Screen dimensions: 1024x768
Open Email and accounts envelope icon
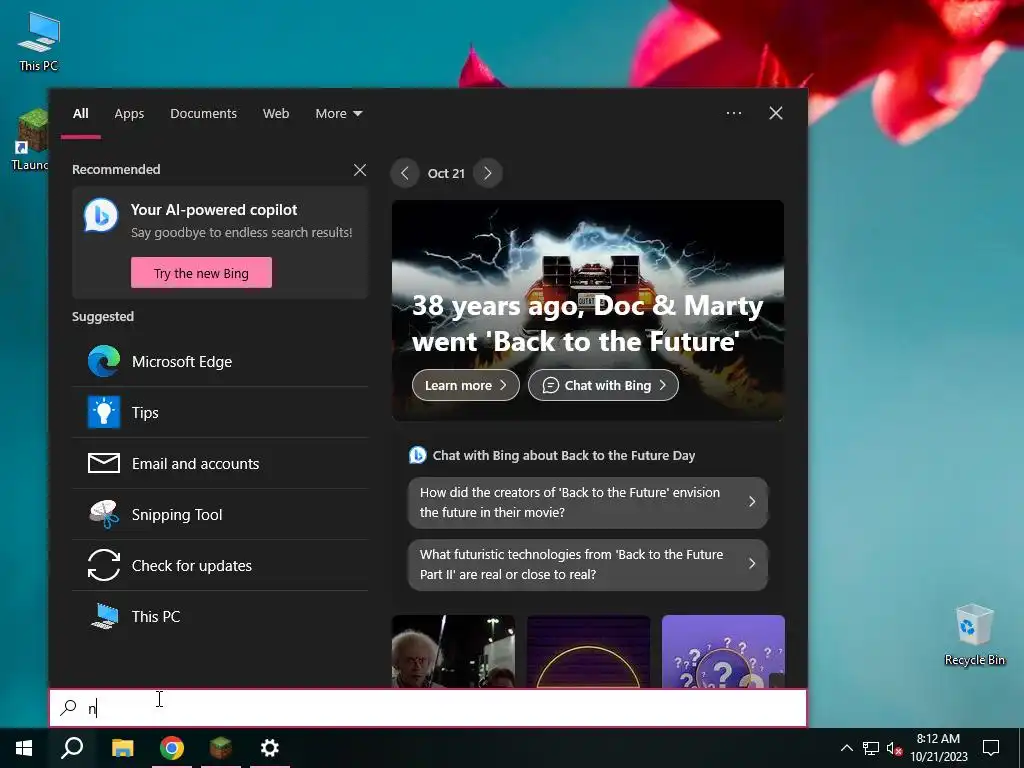pyautogui.click(x=104, y=463)
